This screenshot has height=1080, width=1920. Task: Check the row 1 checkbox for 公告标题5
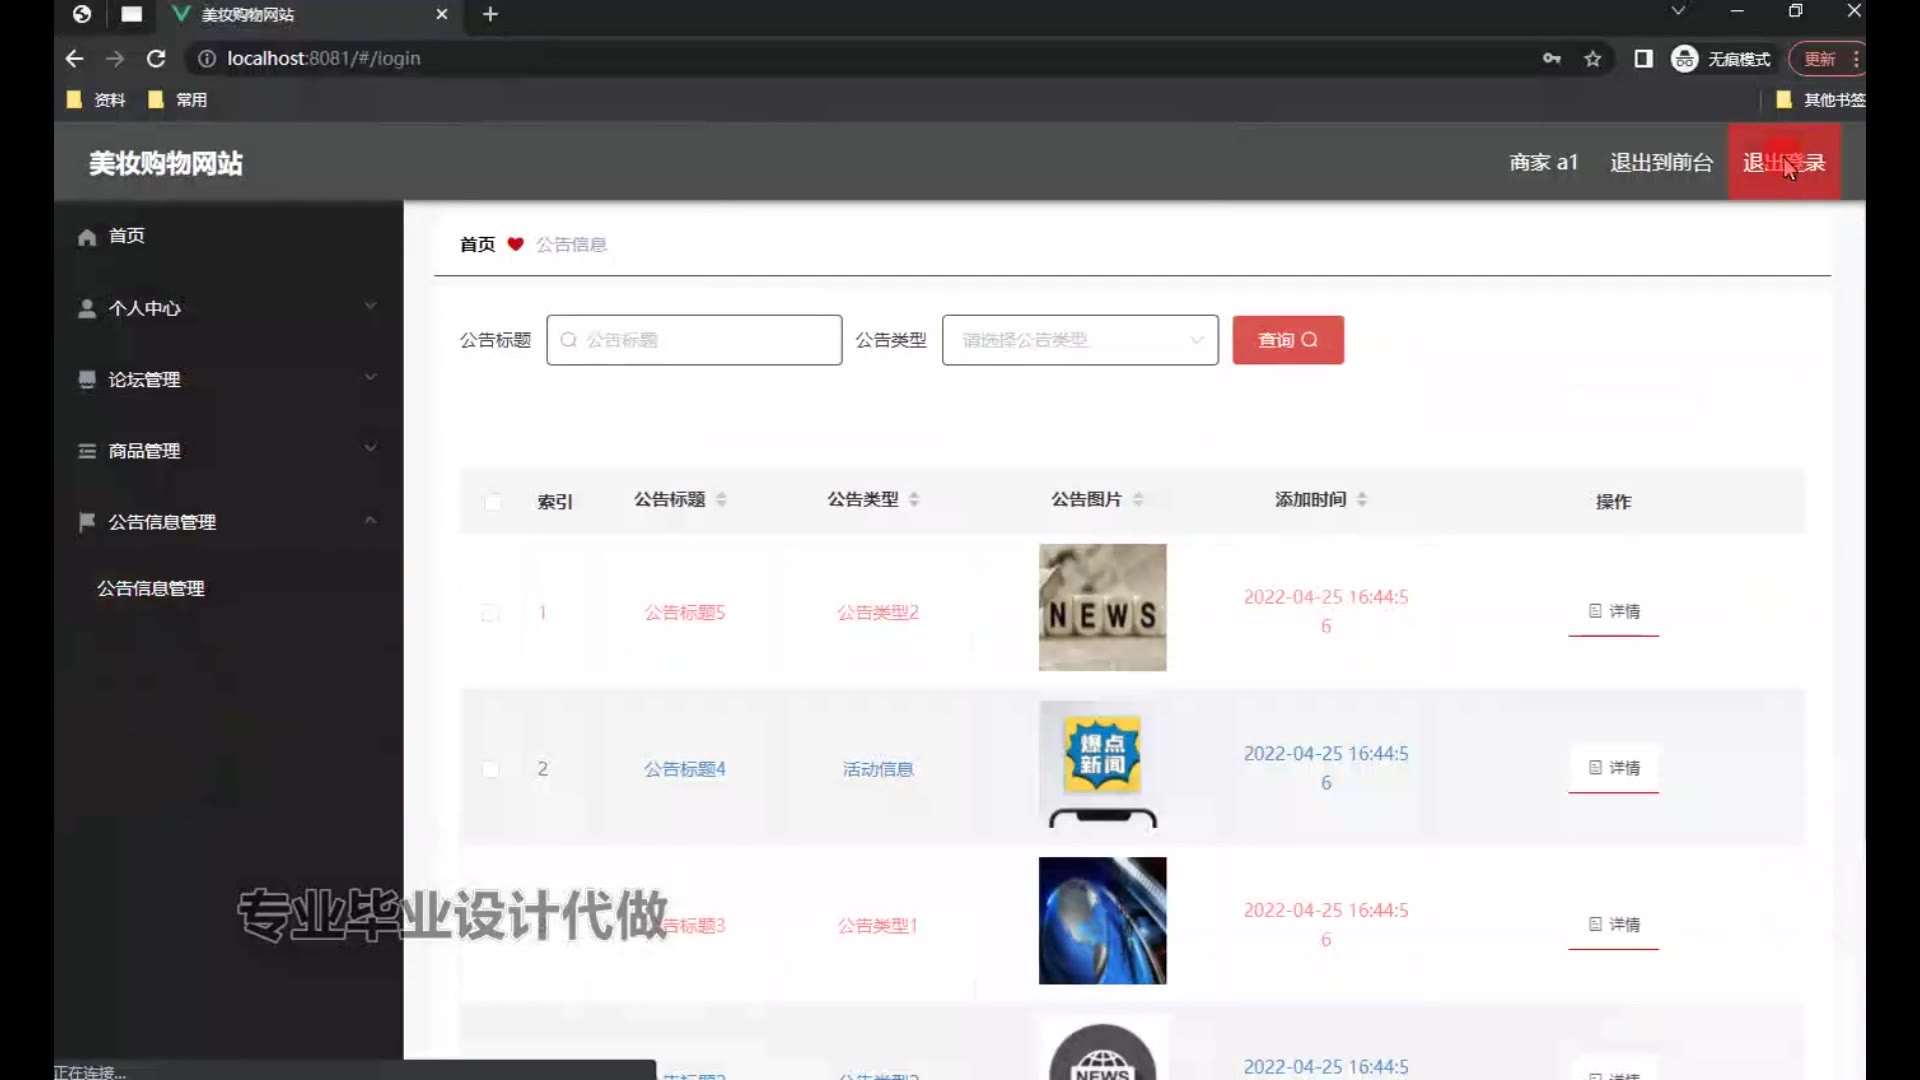point(490,613)
